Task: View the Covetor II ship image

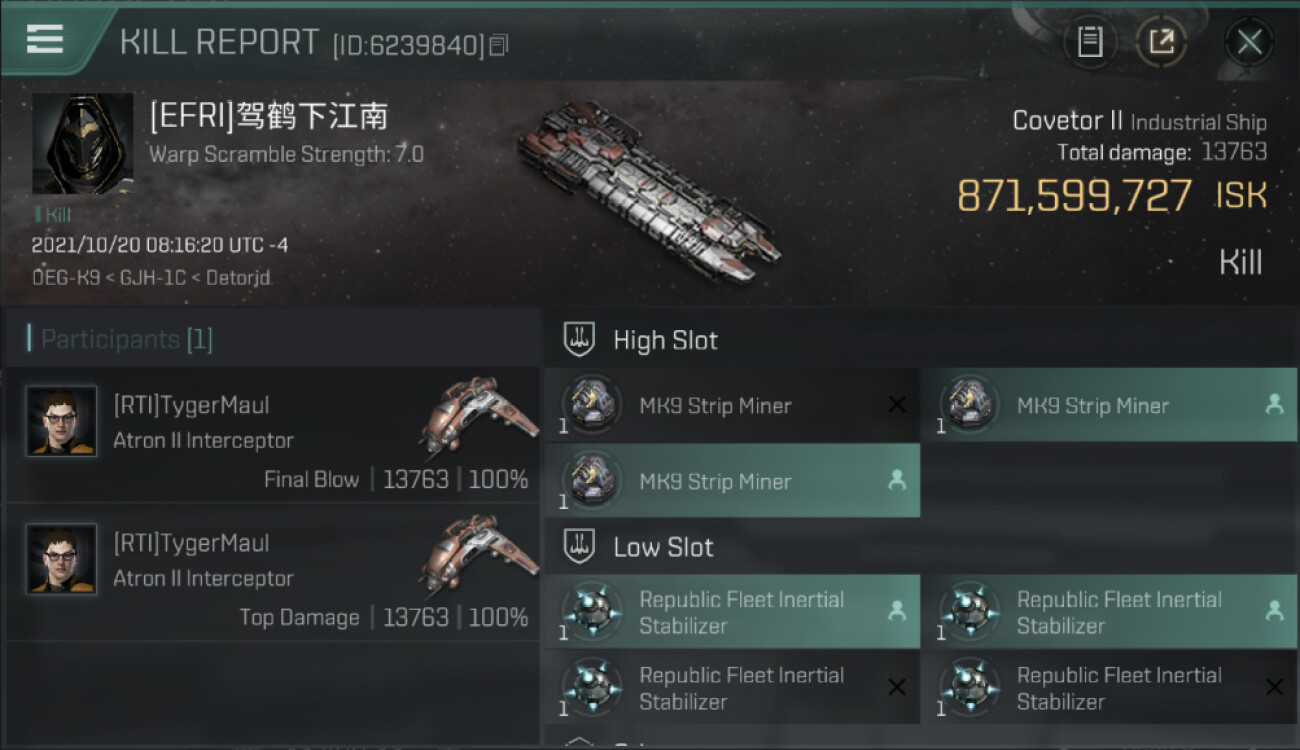Action: point(650,190)
